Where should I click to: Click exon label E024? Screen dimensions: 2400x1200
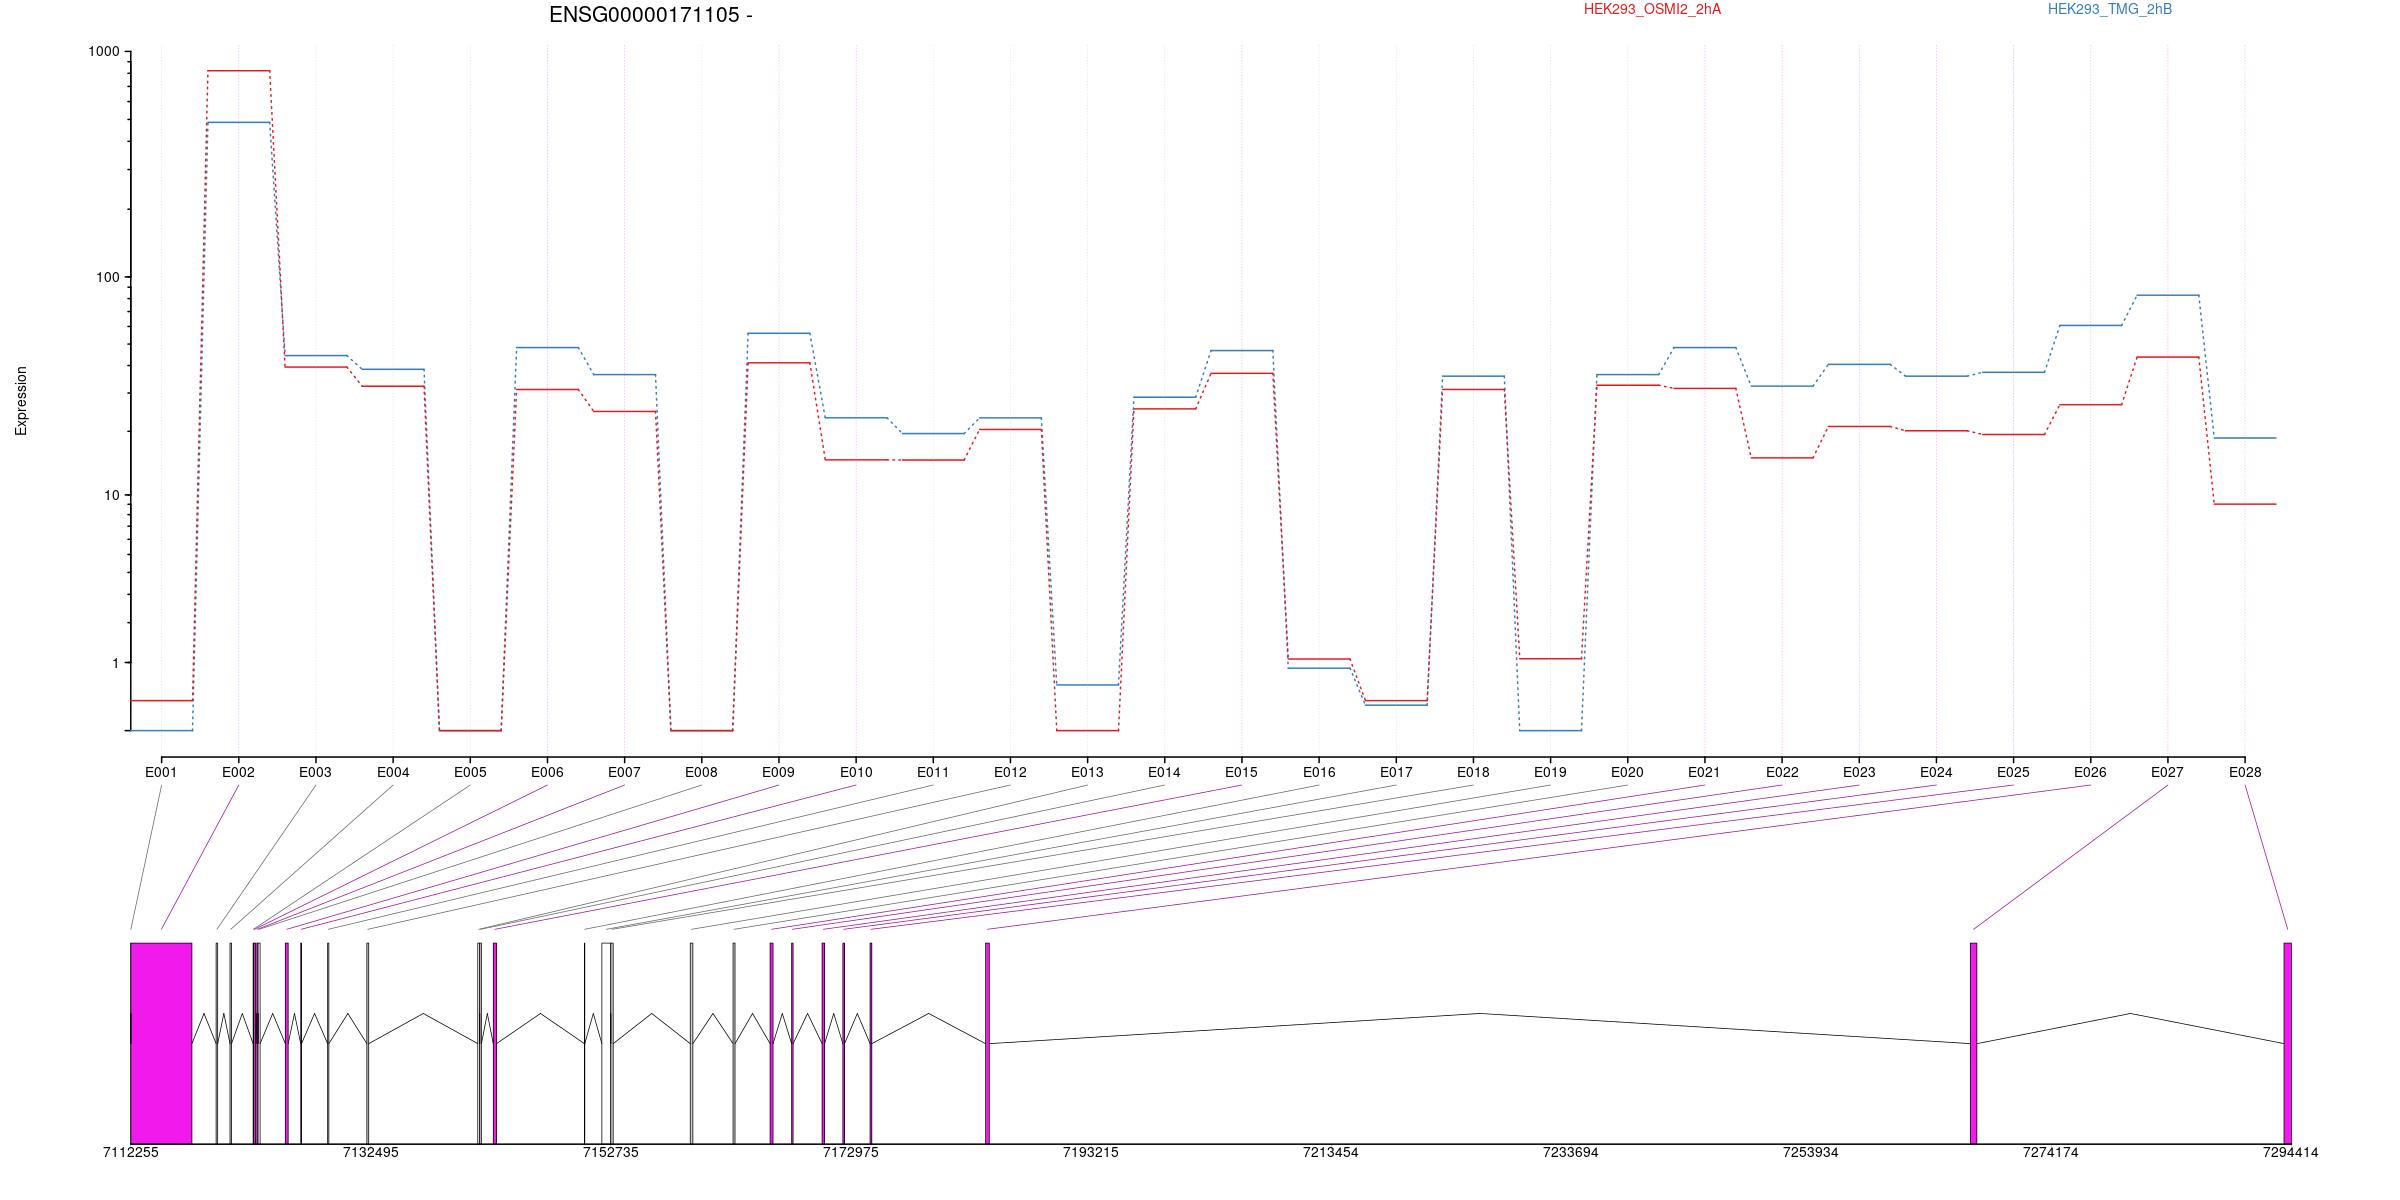(x=1936, y=772)
